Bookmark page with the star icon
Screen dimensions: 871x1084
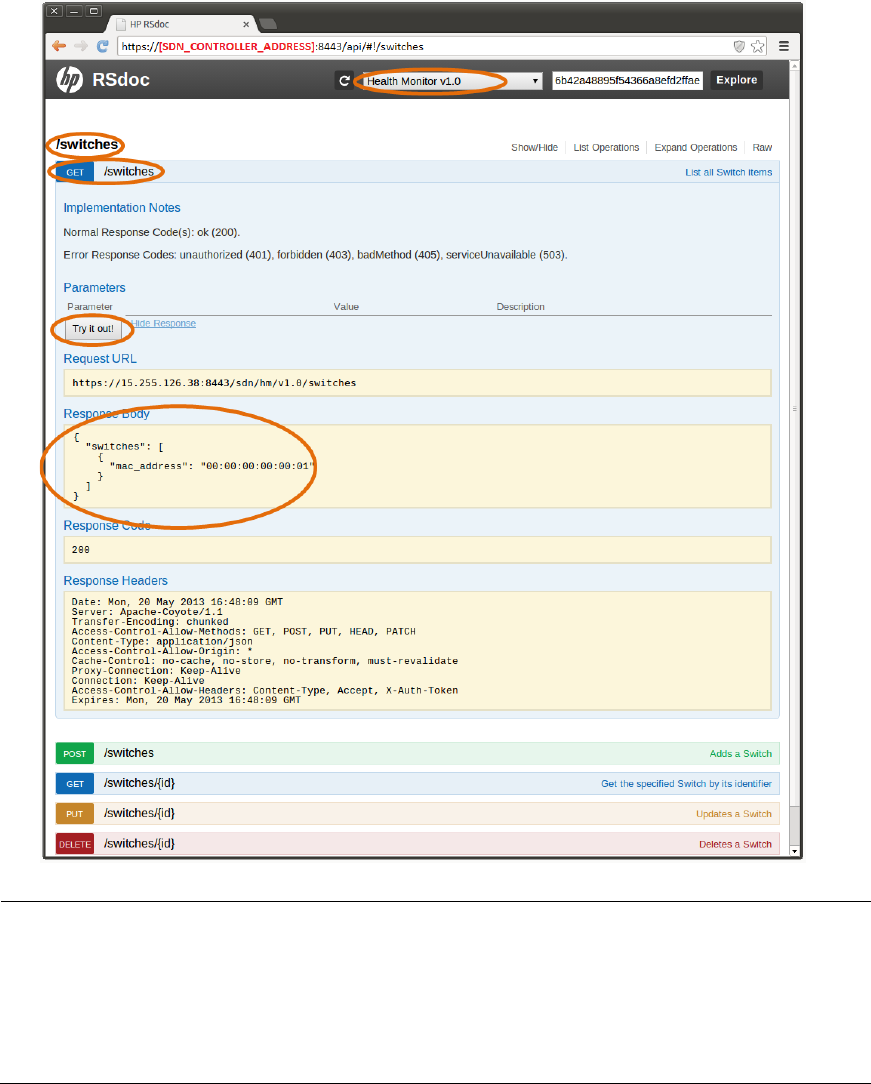(758, 46)
